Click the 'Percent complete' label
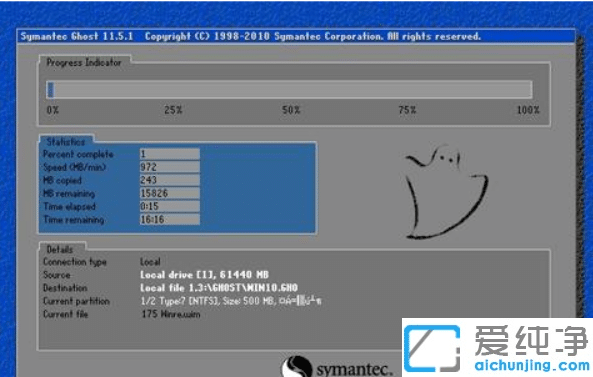Image resolution: width=593 pixels, height=377 pixels. click(x=78, y=154)
